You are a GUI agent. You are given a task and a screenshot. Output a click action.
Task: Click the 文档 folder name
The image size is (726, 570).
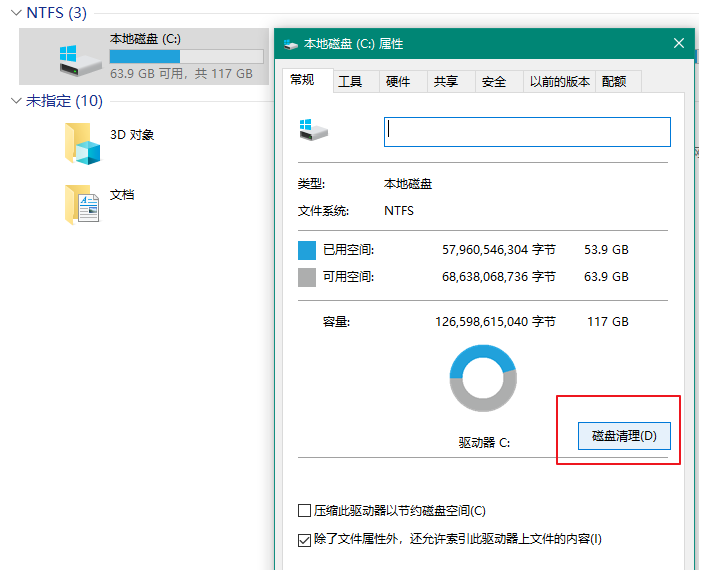(122, 195)
